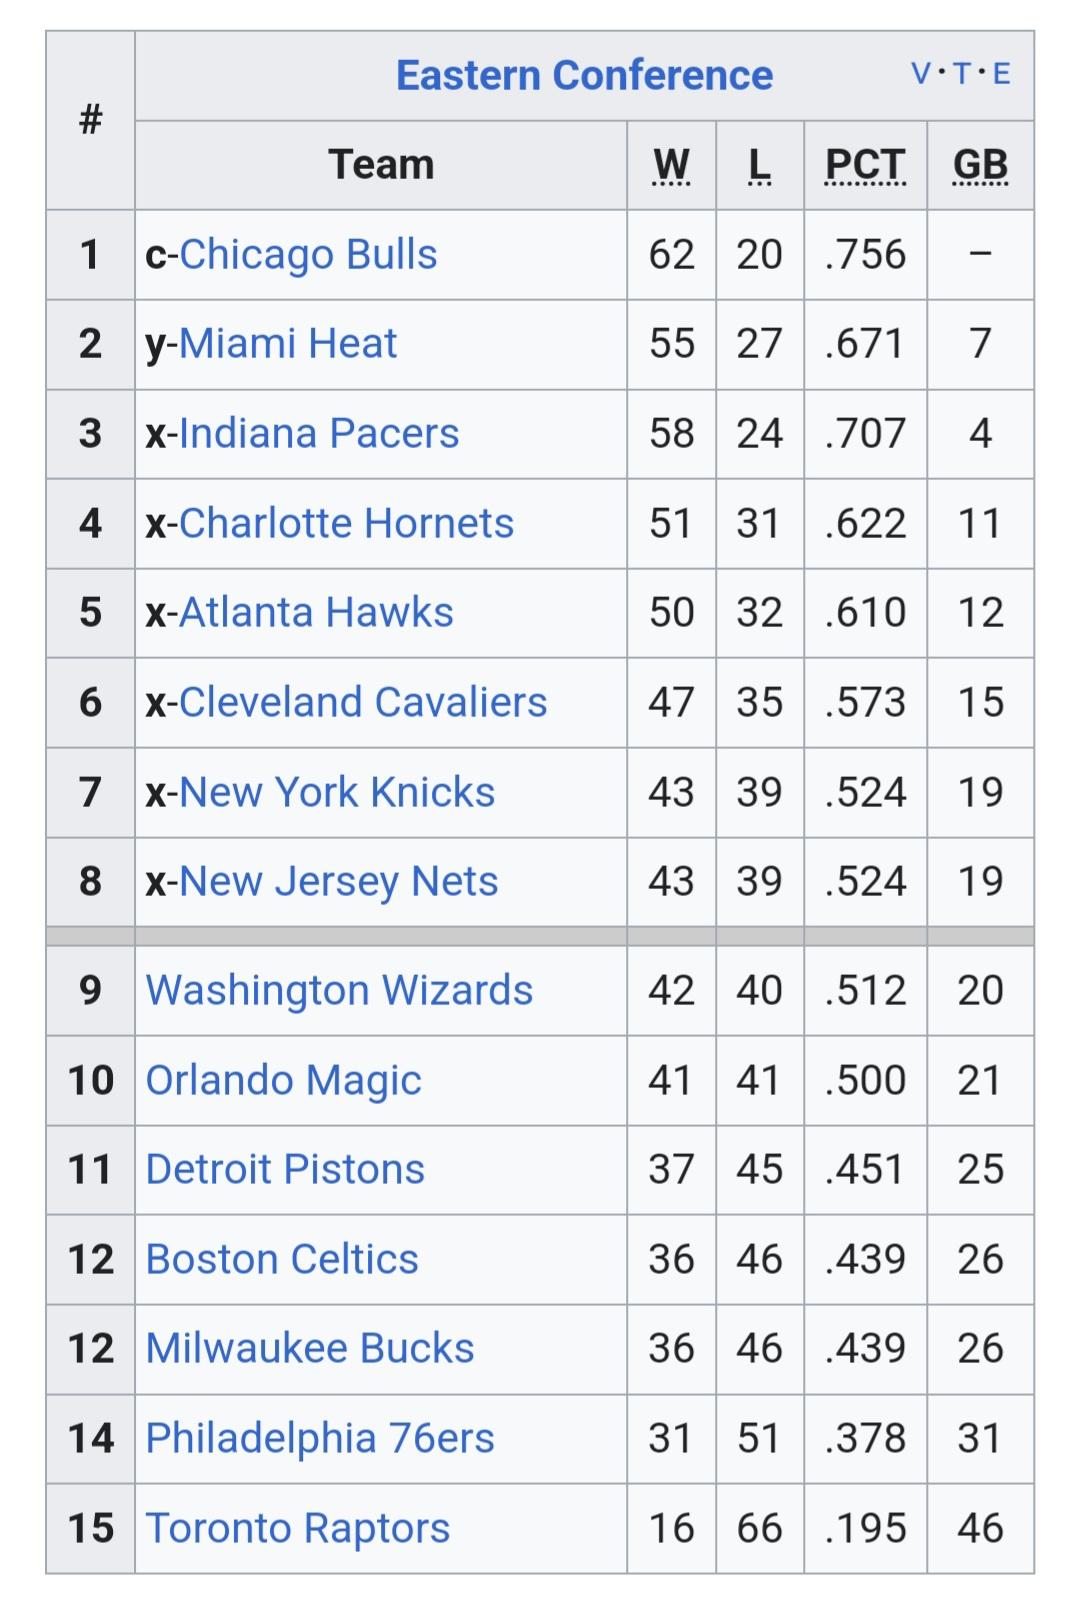The width and height of the screenshot is (1069, 1601).
Task: Open the Chicago Bulls team page
Action: 308,254
